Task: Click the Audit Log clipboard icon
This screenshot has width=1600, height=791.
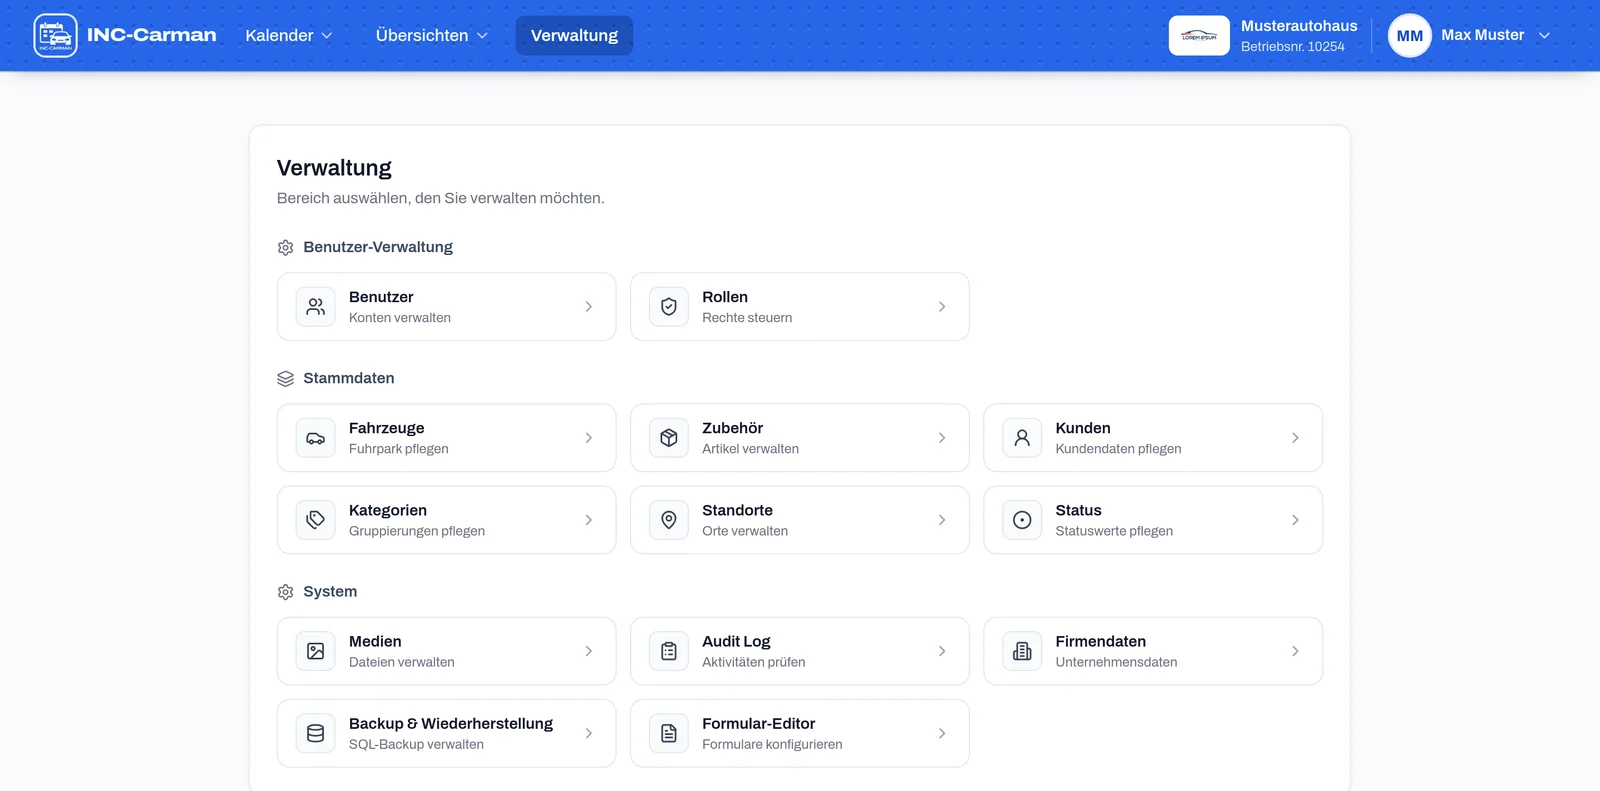Action: pyautogui.click(x=669, y=651)
